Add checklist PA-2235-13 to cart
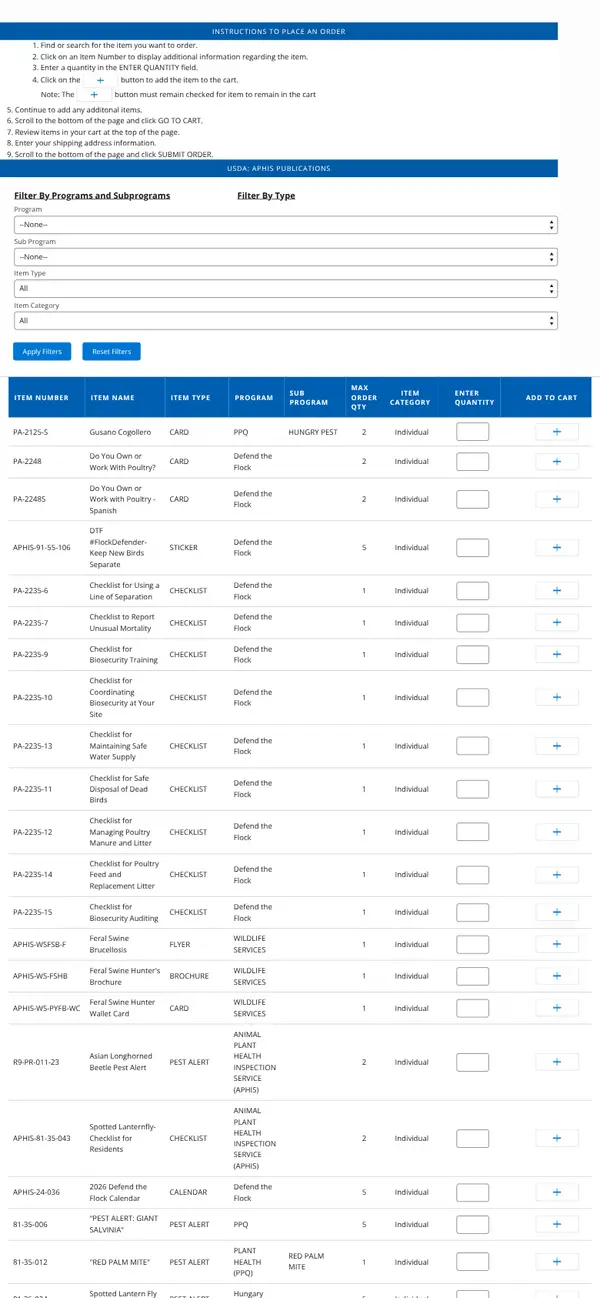 tap(557, 746)
